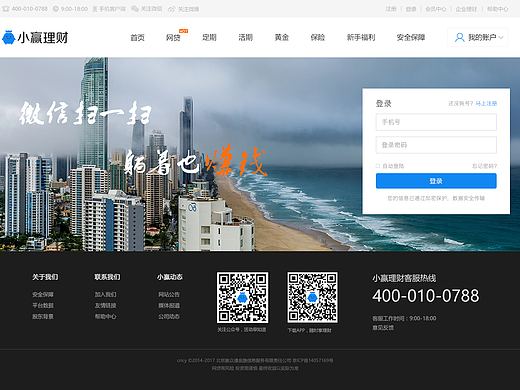The height and width of the screenshot is (390, 520).
Task: Click the large 400-010-0788 hotline number
Action: tap(426, 296)
